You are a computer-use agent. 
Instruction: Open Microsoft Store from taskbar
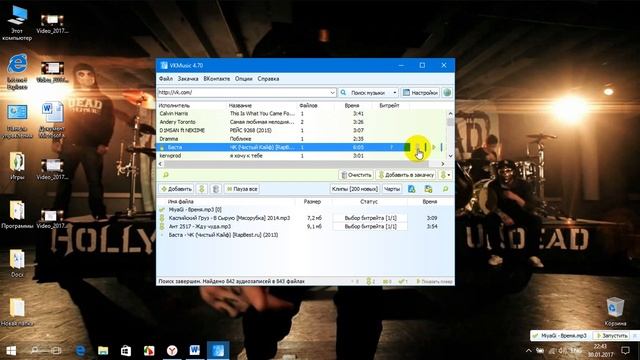[x=126, y=350]
